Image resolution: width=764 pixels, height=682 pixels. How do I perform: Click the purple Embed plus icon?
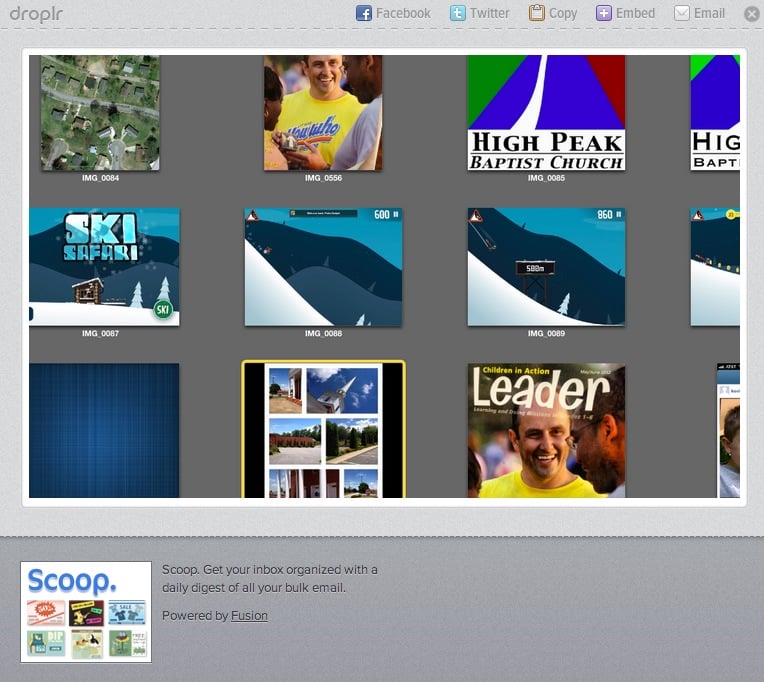[604, 13]
